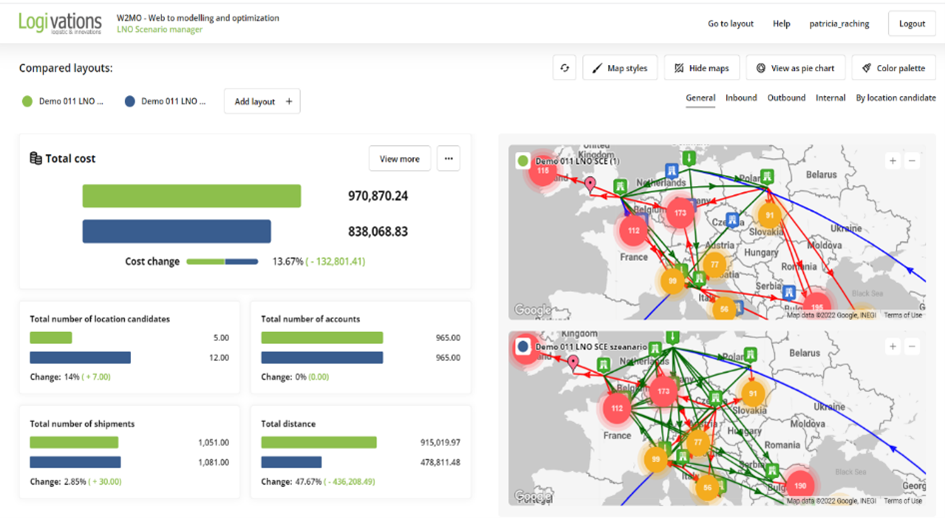Click the Logout button
The height and width of the screenshot is (518, 945).
tap(912, 24)
